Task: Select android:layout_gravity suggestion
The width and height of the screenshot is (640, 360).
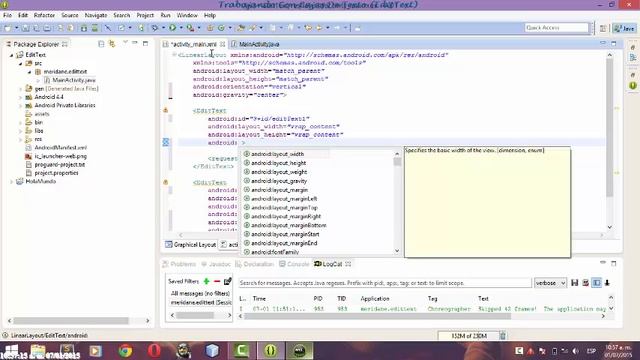Action: pyautogui.click(x=279, y=181)
